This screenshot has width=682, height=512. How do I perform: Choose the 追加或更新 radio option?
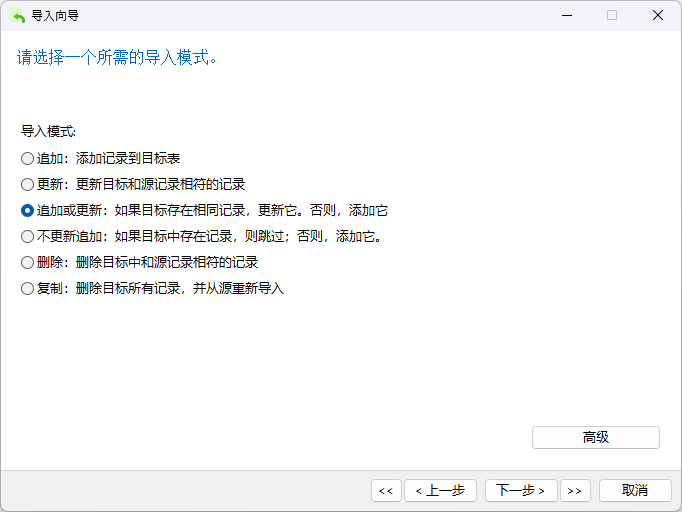(x=28, y=210)
